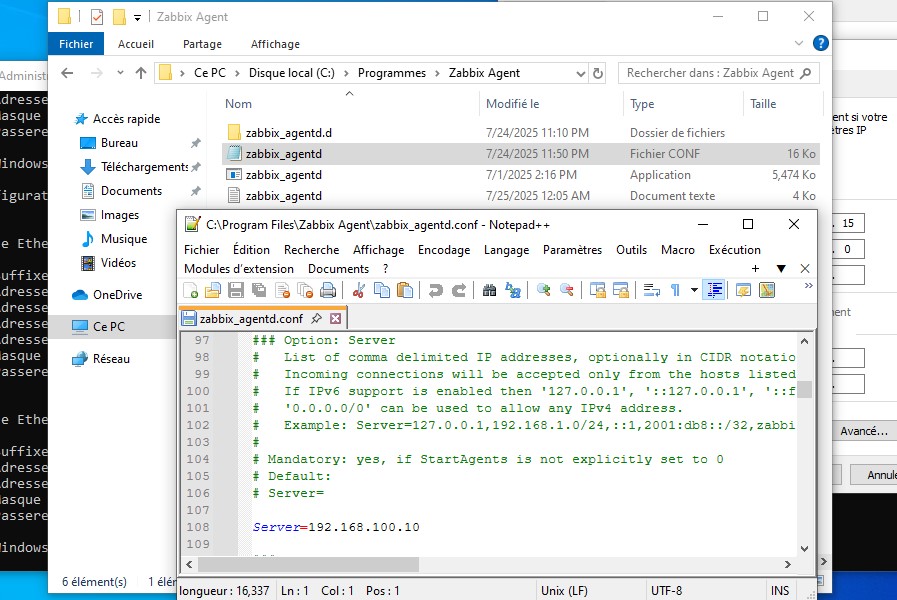Toggle word wrap in Notepad++ toolbar

point(651,290)
